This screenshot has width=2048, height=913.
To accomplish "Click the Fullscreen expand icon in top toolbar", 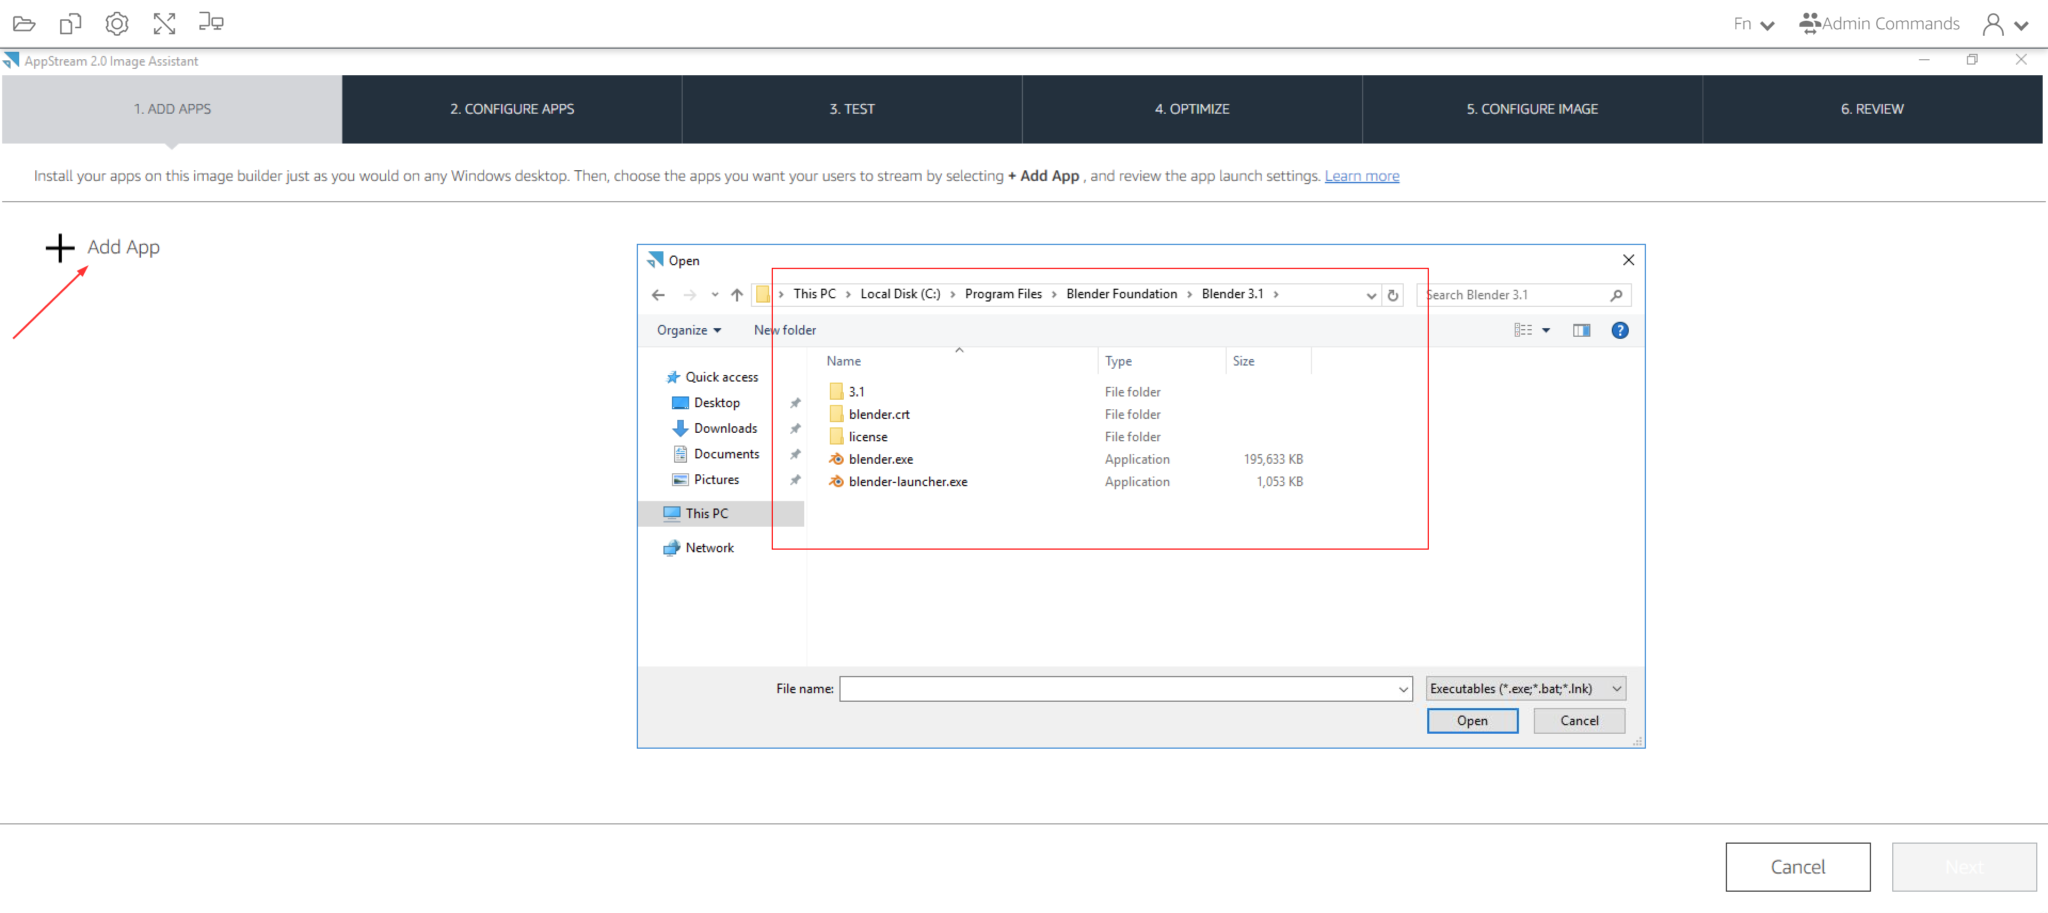I will pos(164,22).
